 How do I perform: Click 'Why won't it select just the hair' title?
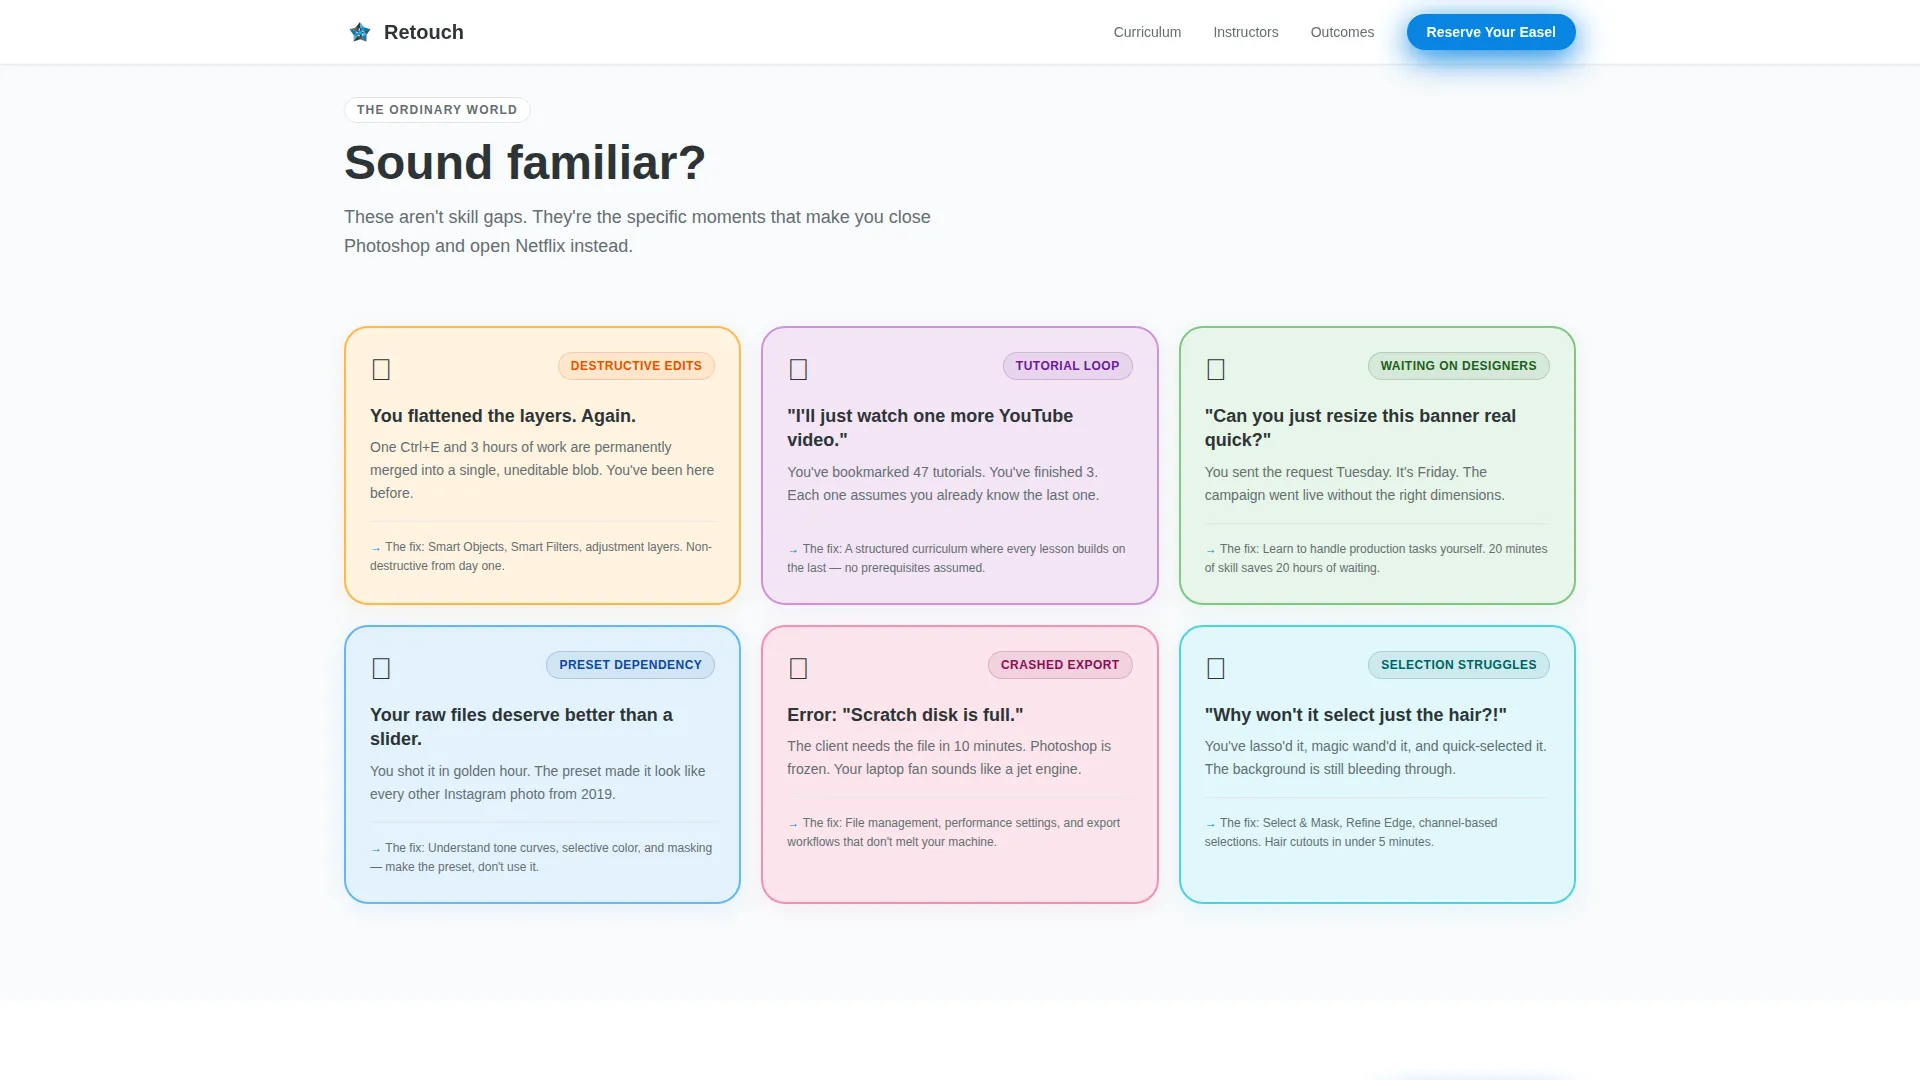(1355, 715)
